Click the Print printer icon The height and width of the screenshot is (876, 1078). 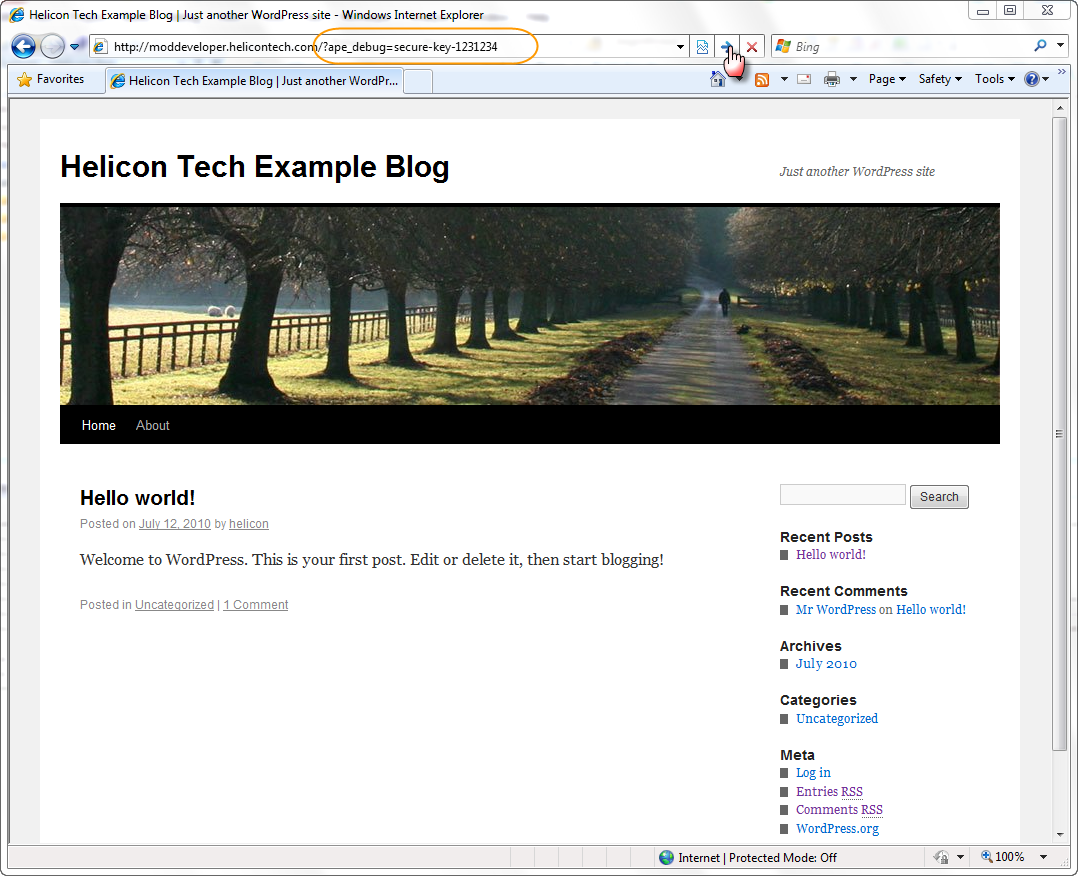pos(832,79)
